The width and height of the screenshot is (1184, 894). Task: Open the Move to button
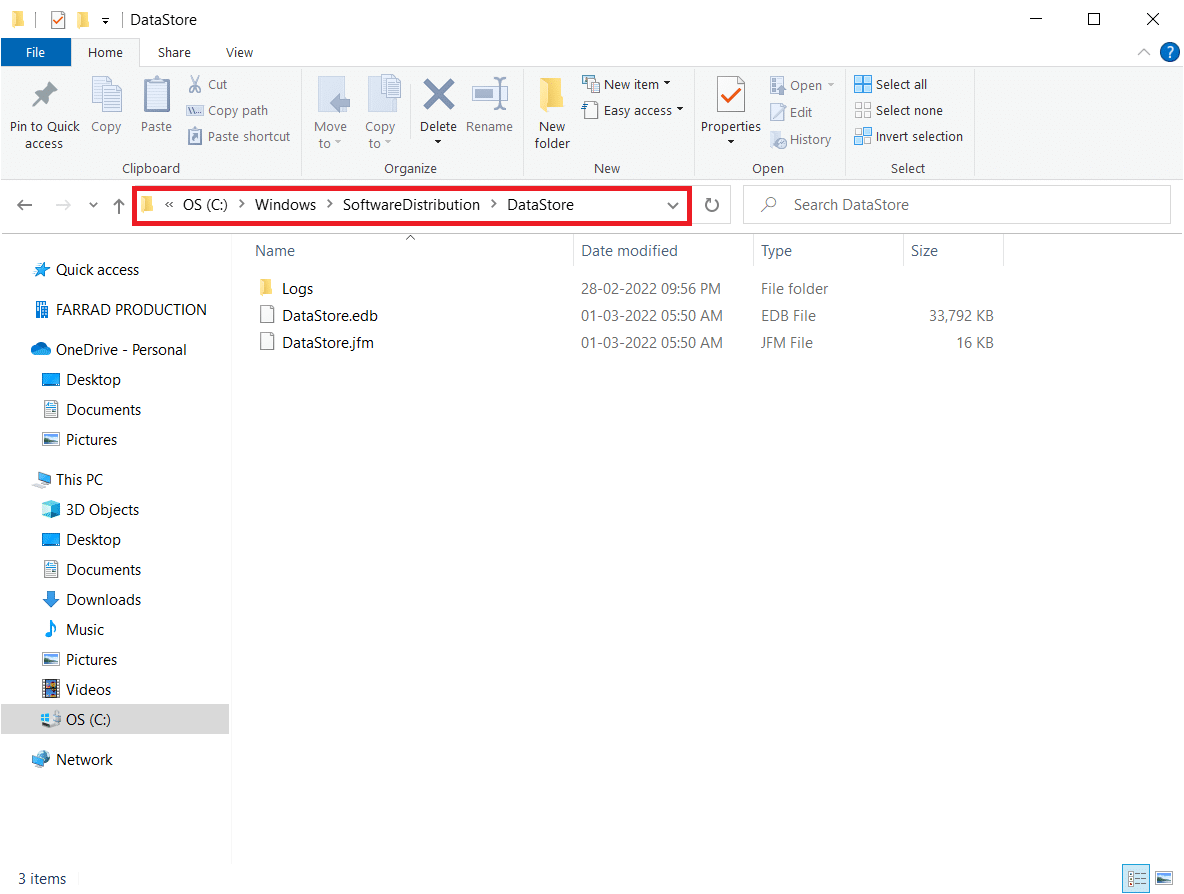(331, 113)
